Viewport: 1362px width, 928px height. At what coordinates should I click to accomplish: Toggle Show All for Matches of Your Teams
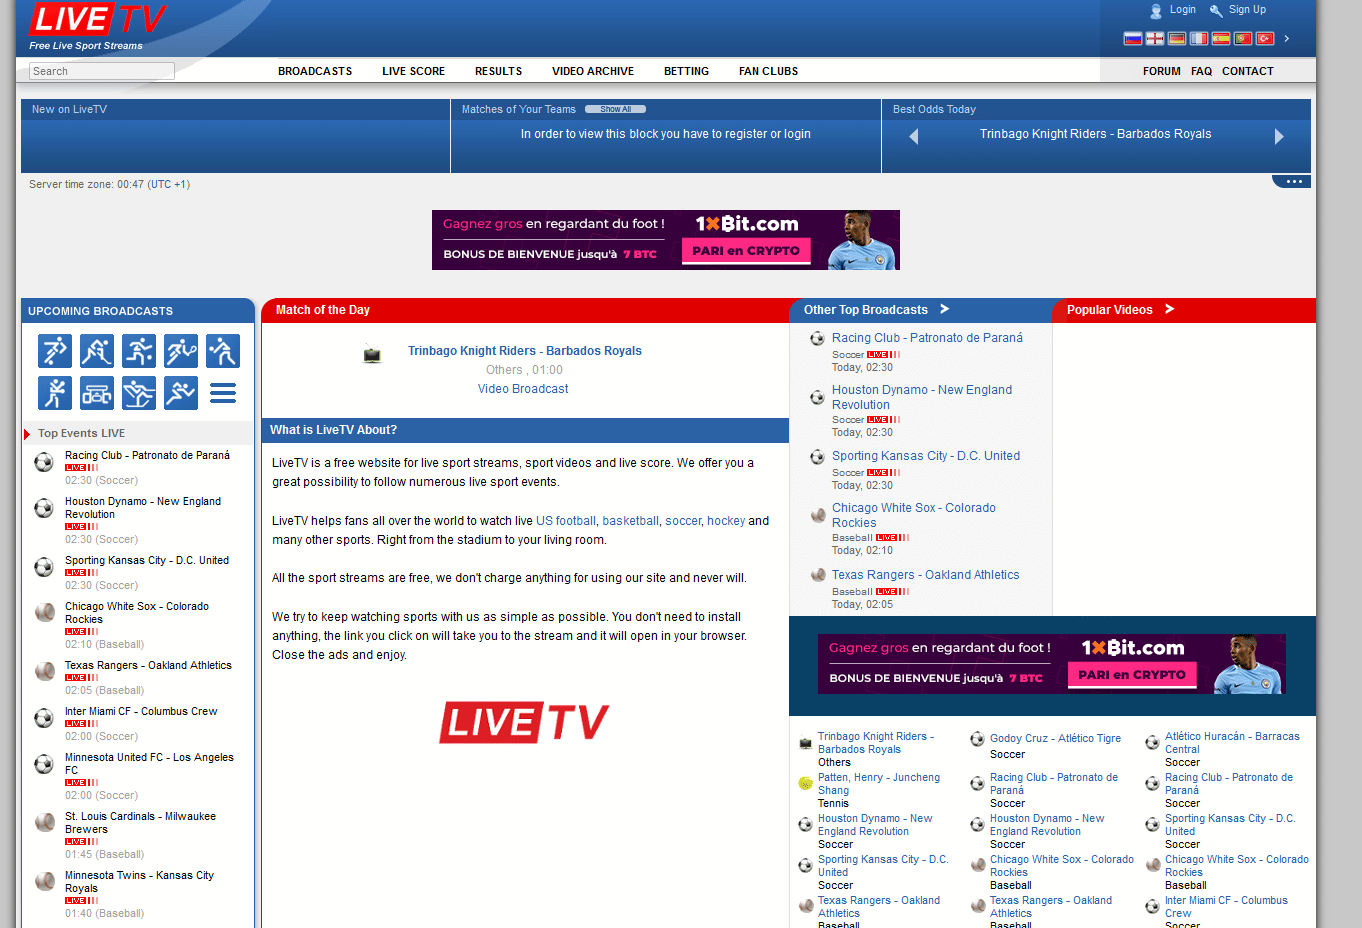615,109
